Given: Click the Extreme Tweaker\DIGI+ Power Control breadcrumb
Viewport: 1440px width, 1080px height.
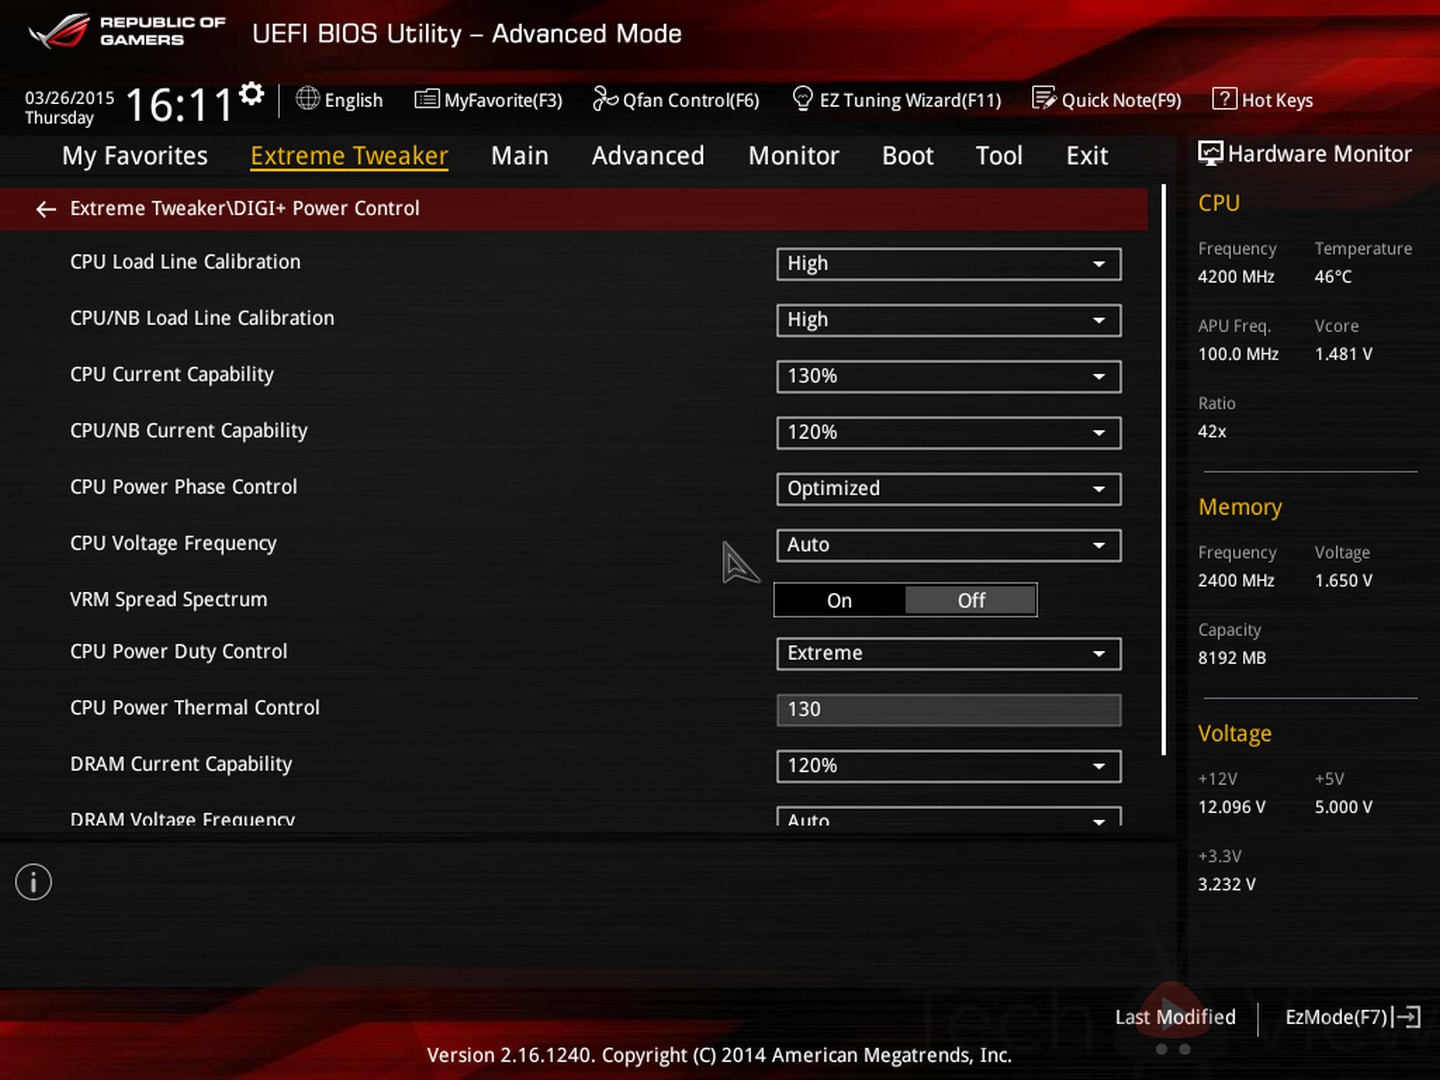Looking at the screenshot, I should pos(245,209).
